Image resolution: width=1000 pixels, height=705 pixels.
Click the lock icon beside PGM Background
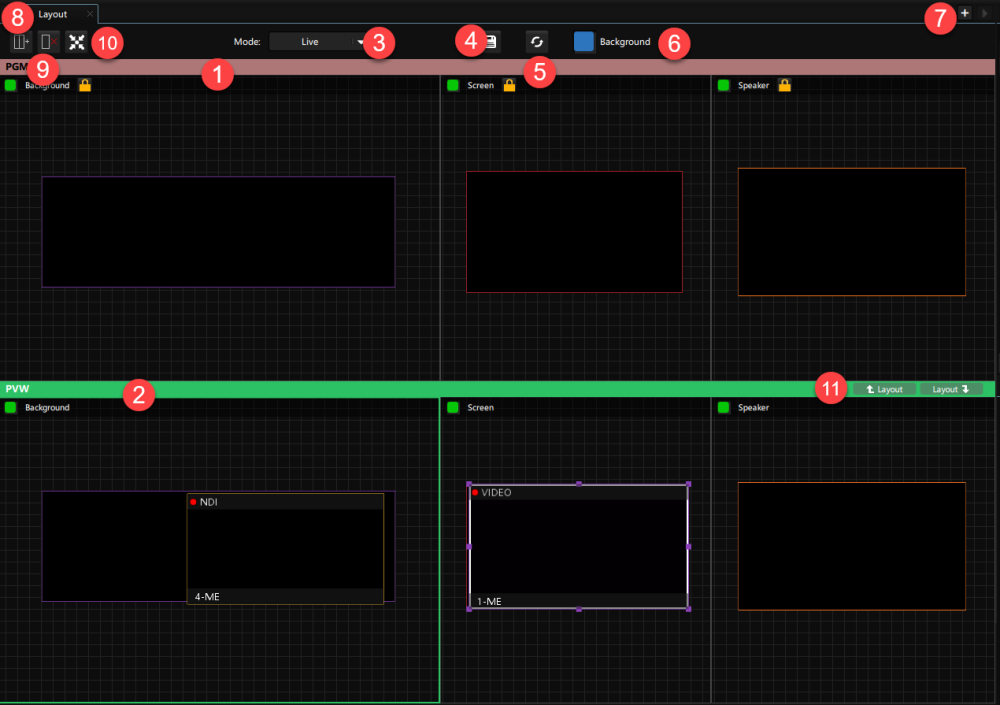click(x=85, y=85)
